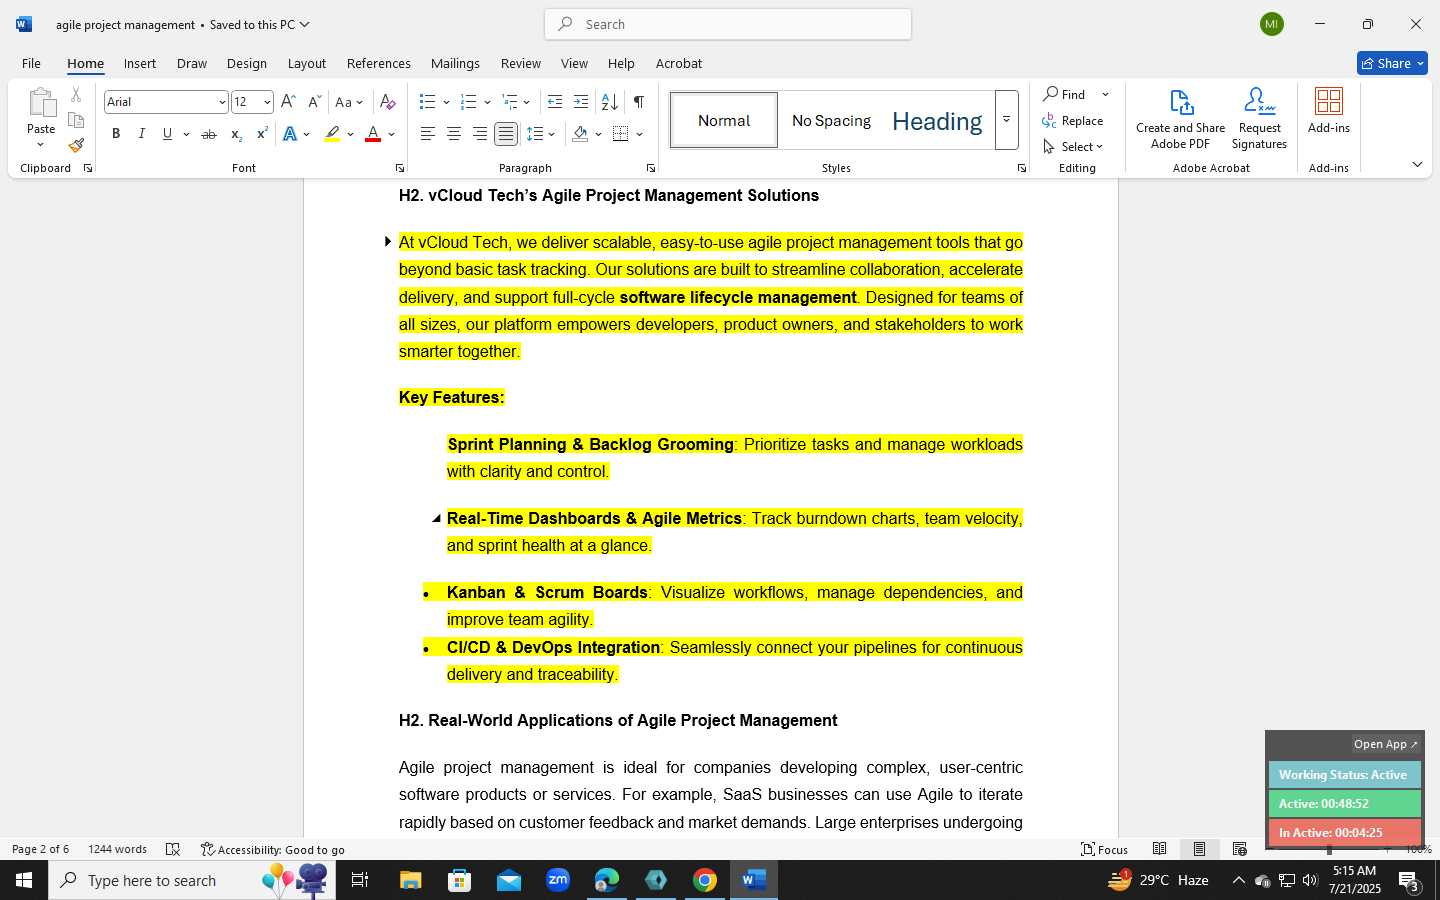Open Change Case Aa dropdown
This screenshot has height=900, width=1440.
click(349, 102)
